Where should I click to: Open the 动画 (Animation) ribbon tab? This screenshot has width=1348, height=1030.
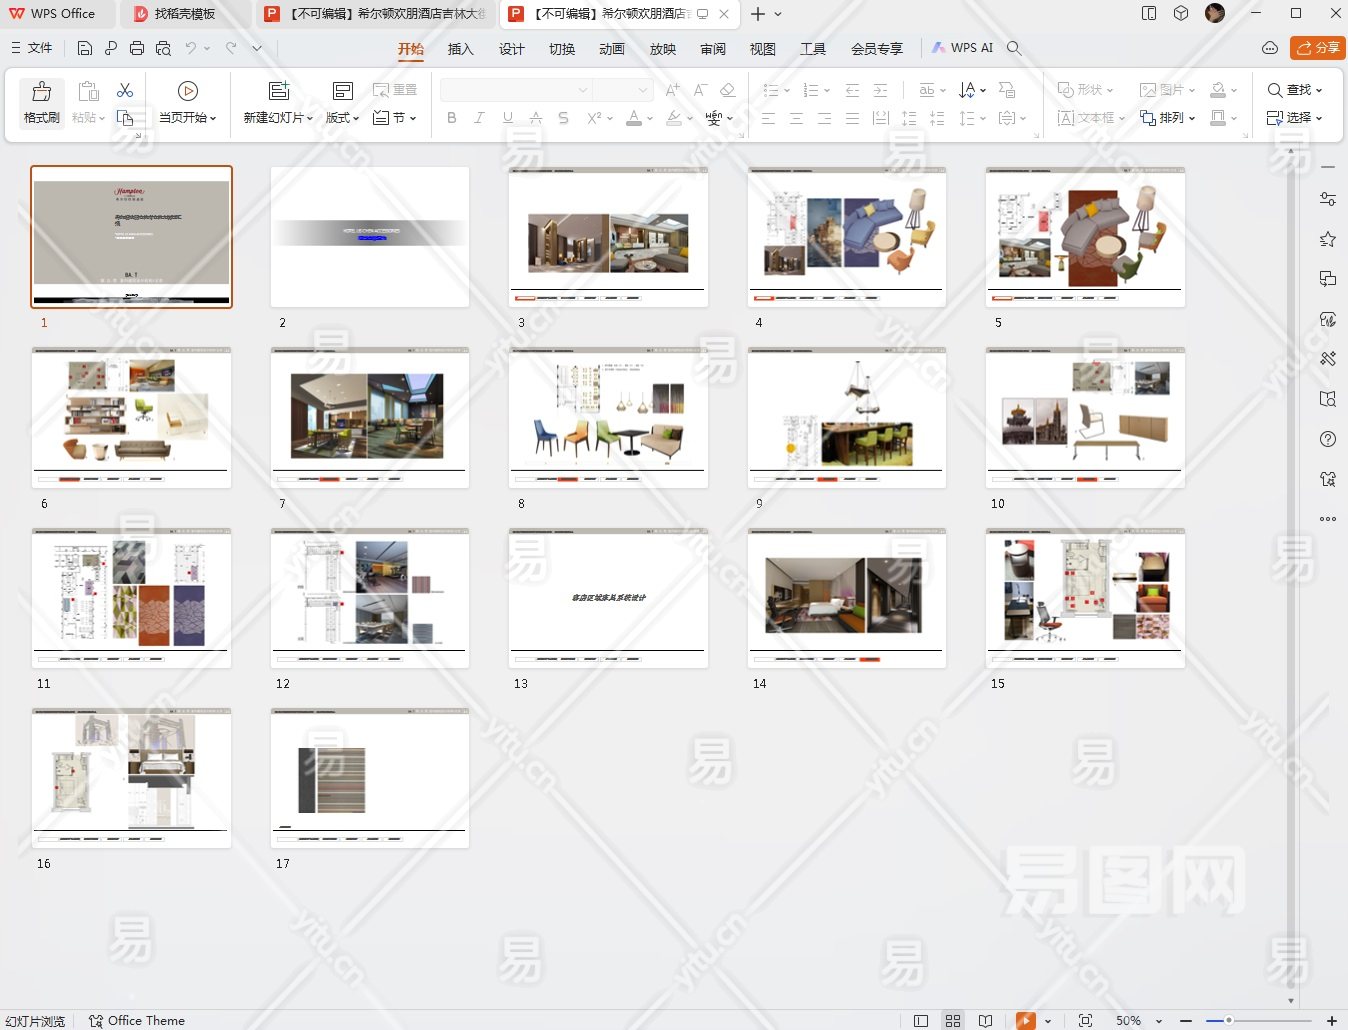coord(612,49)
